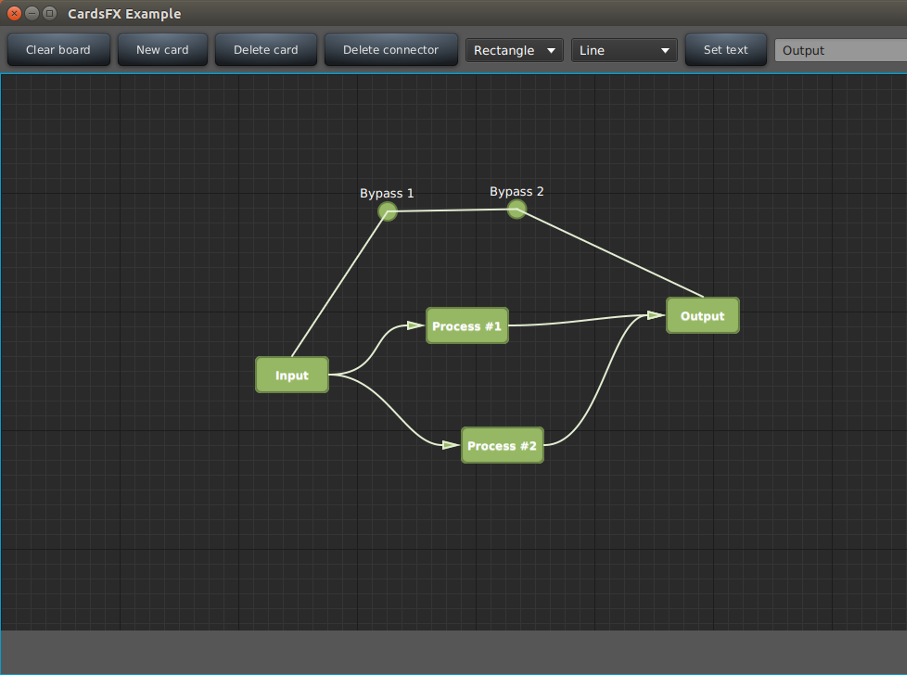Focus the text field containing Output

pos(840,50)
